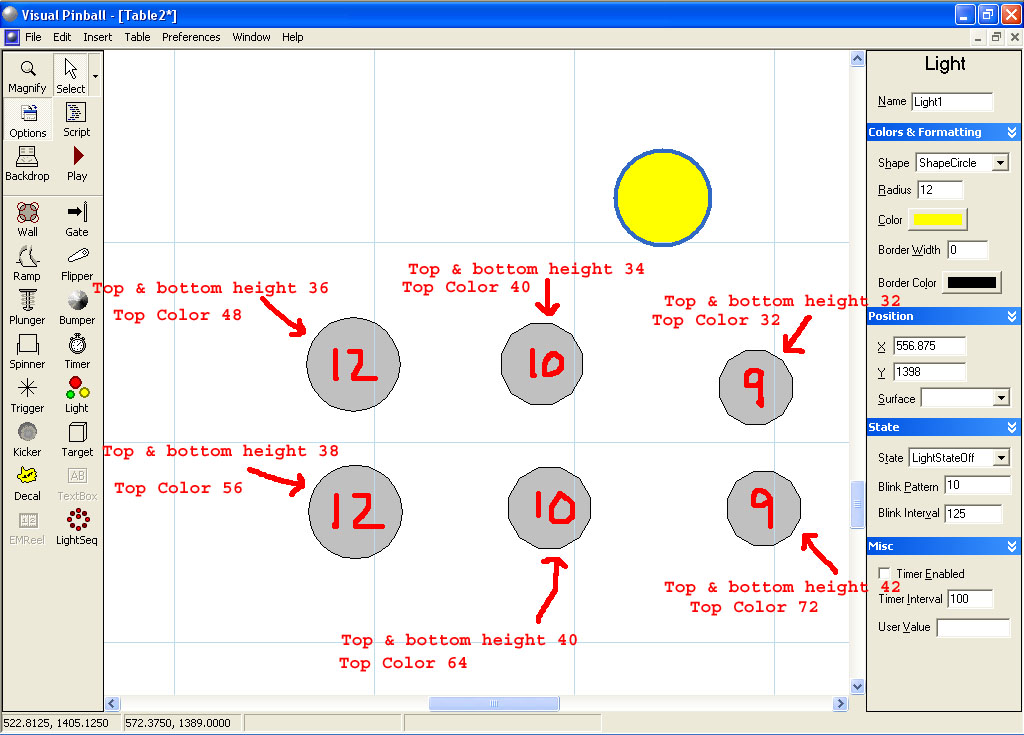Screen dimensions: 1024x735
Task: Collapse the Colors & Formatting section
Action: pos(1011,132)
